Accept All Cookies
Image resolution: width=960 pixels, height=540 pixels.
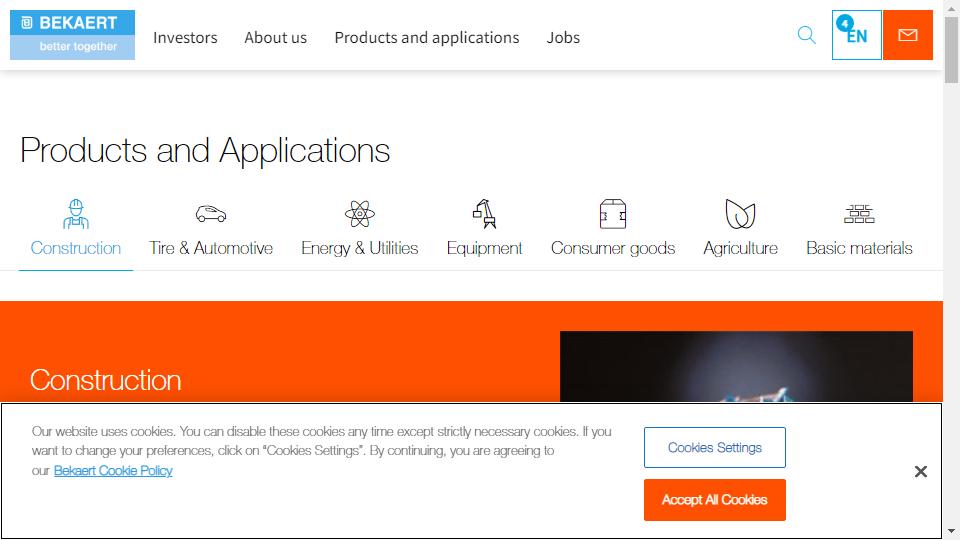click(714, 500)
